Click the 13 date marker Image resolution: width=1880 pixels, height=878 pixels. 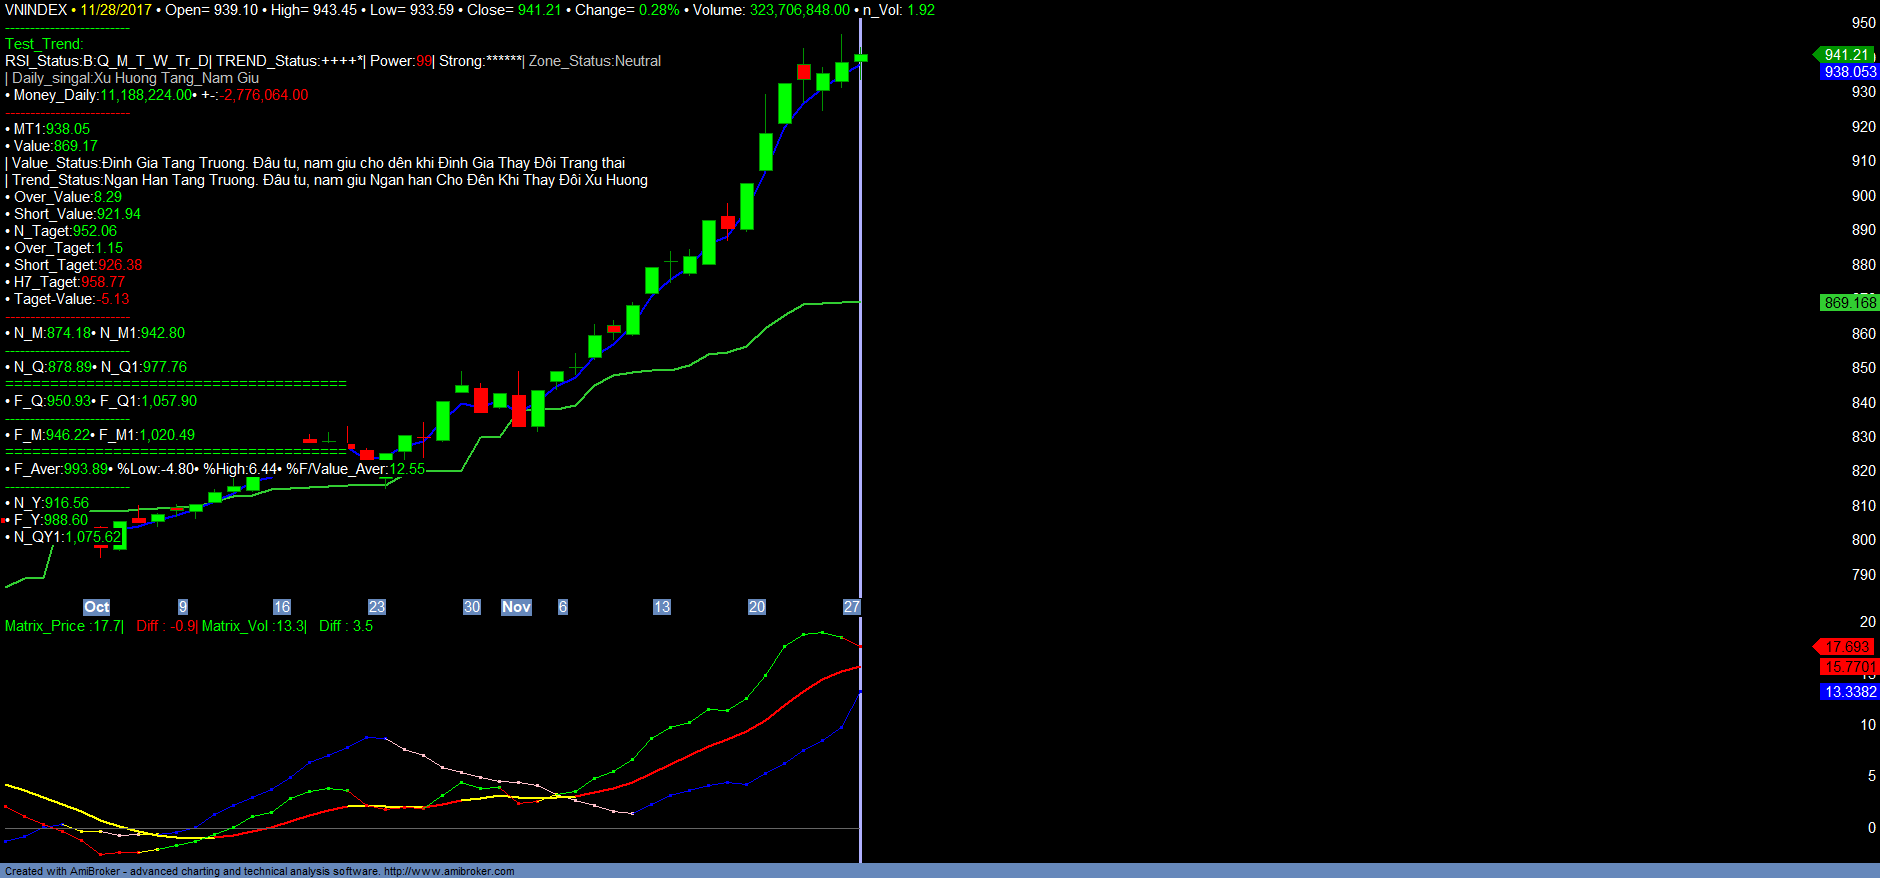click(661, 607)
